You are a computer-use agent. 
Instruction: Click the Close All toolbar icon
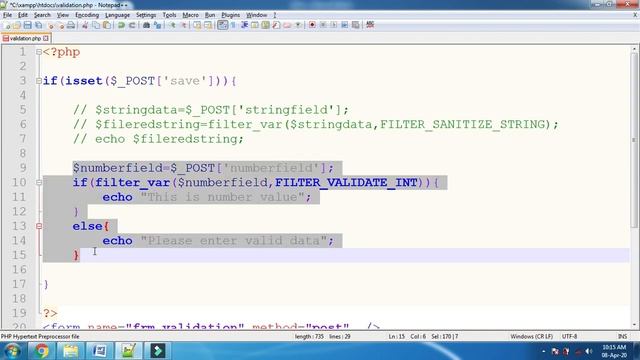pyautogui.click(x=61, y=25)
